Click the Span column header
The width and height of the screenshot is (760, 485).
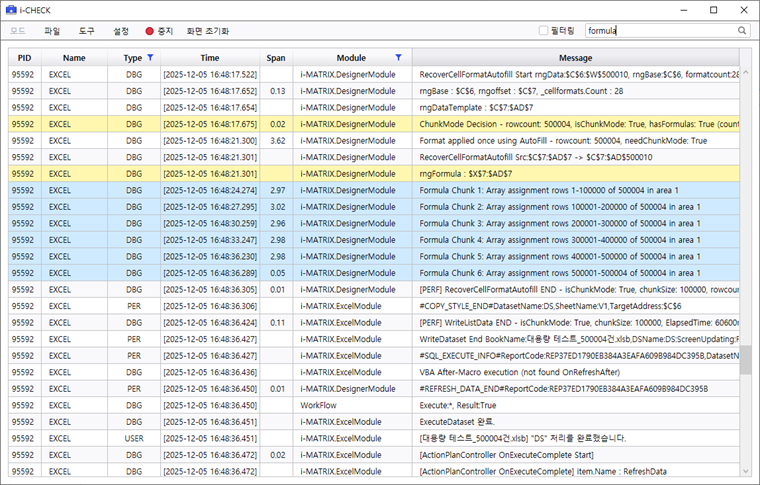(x=276, y=58)
